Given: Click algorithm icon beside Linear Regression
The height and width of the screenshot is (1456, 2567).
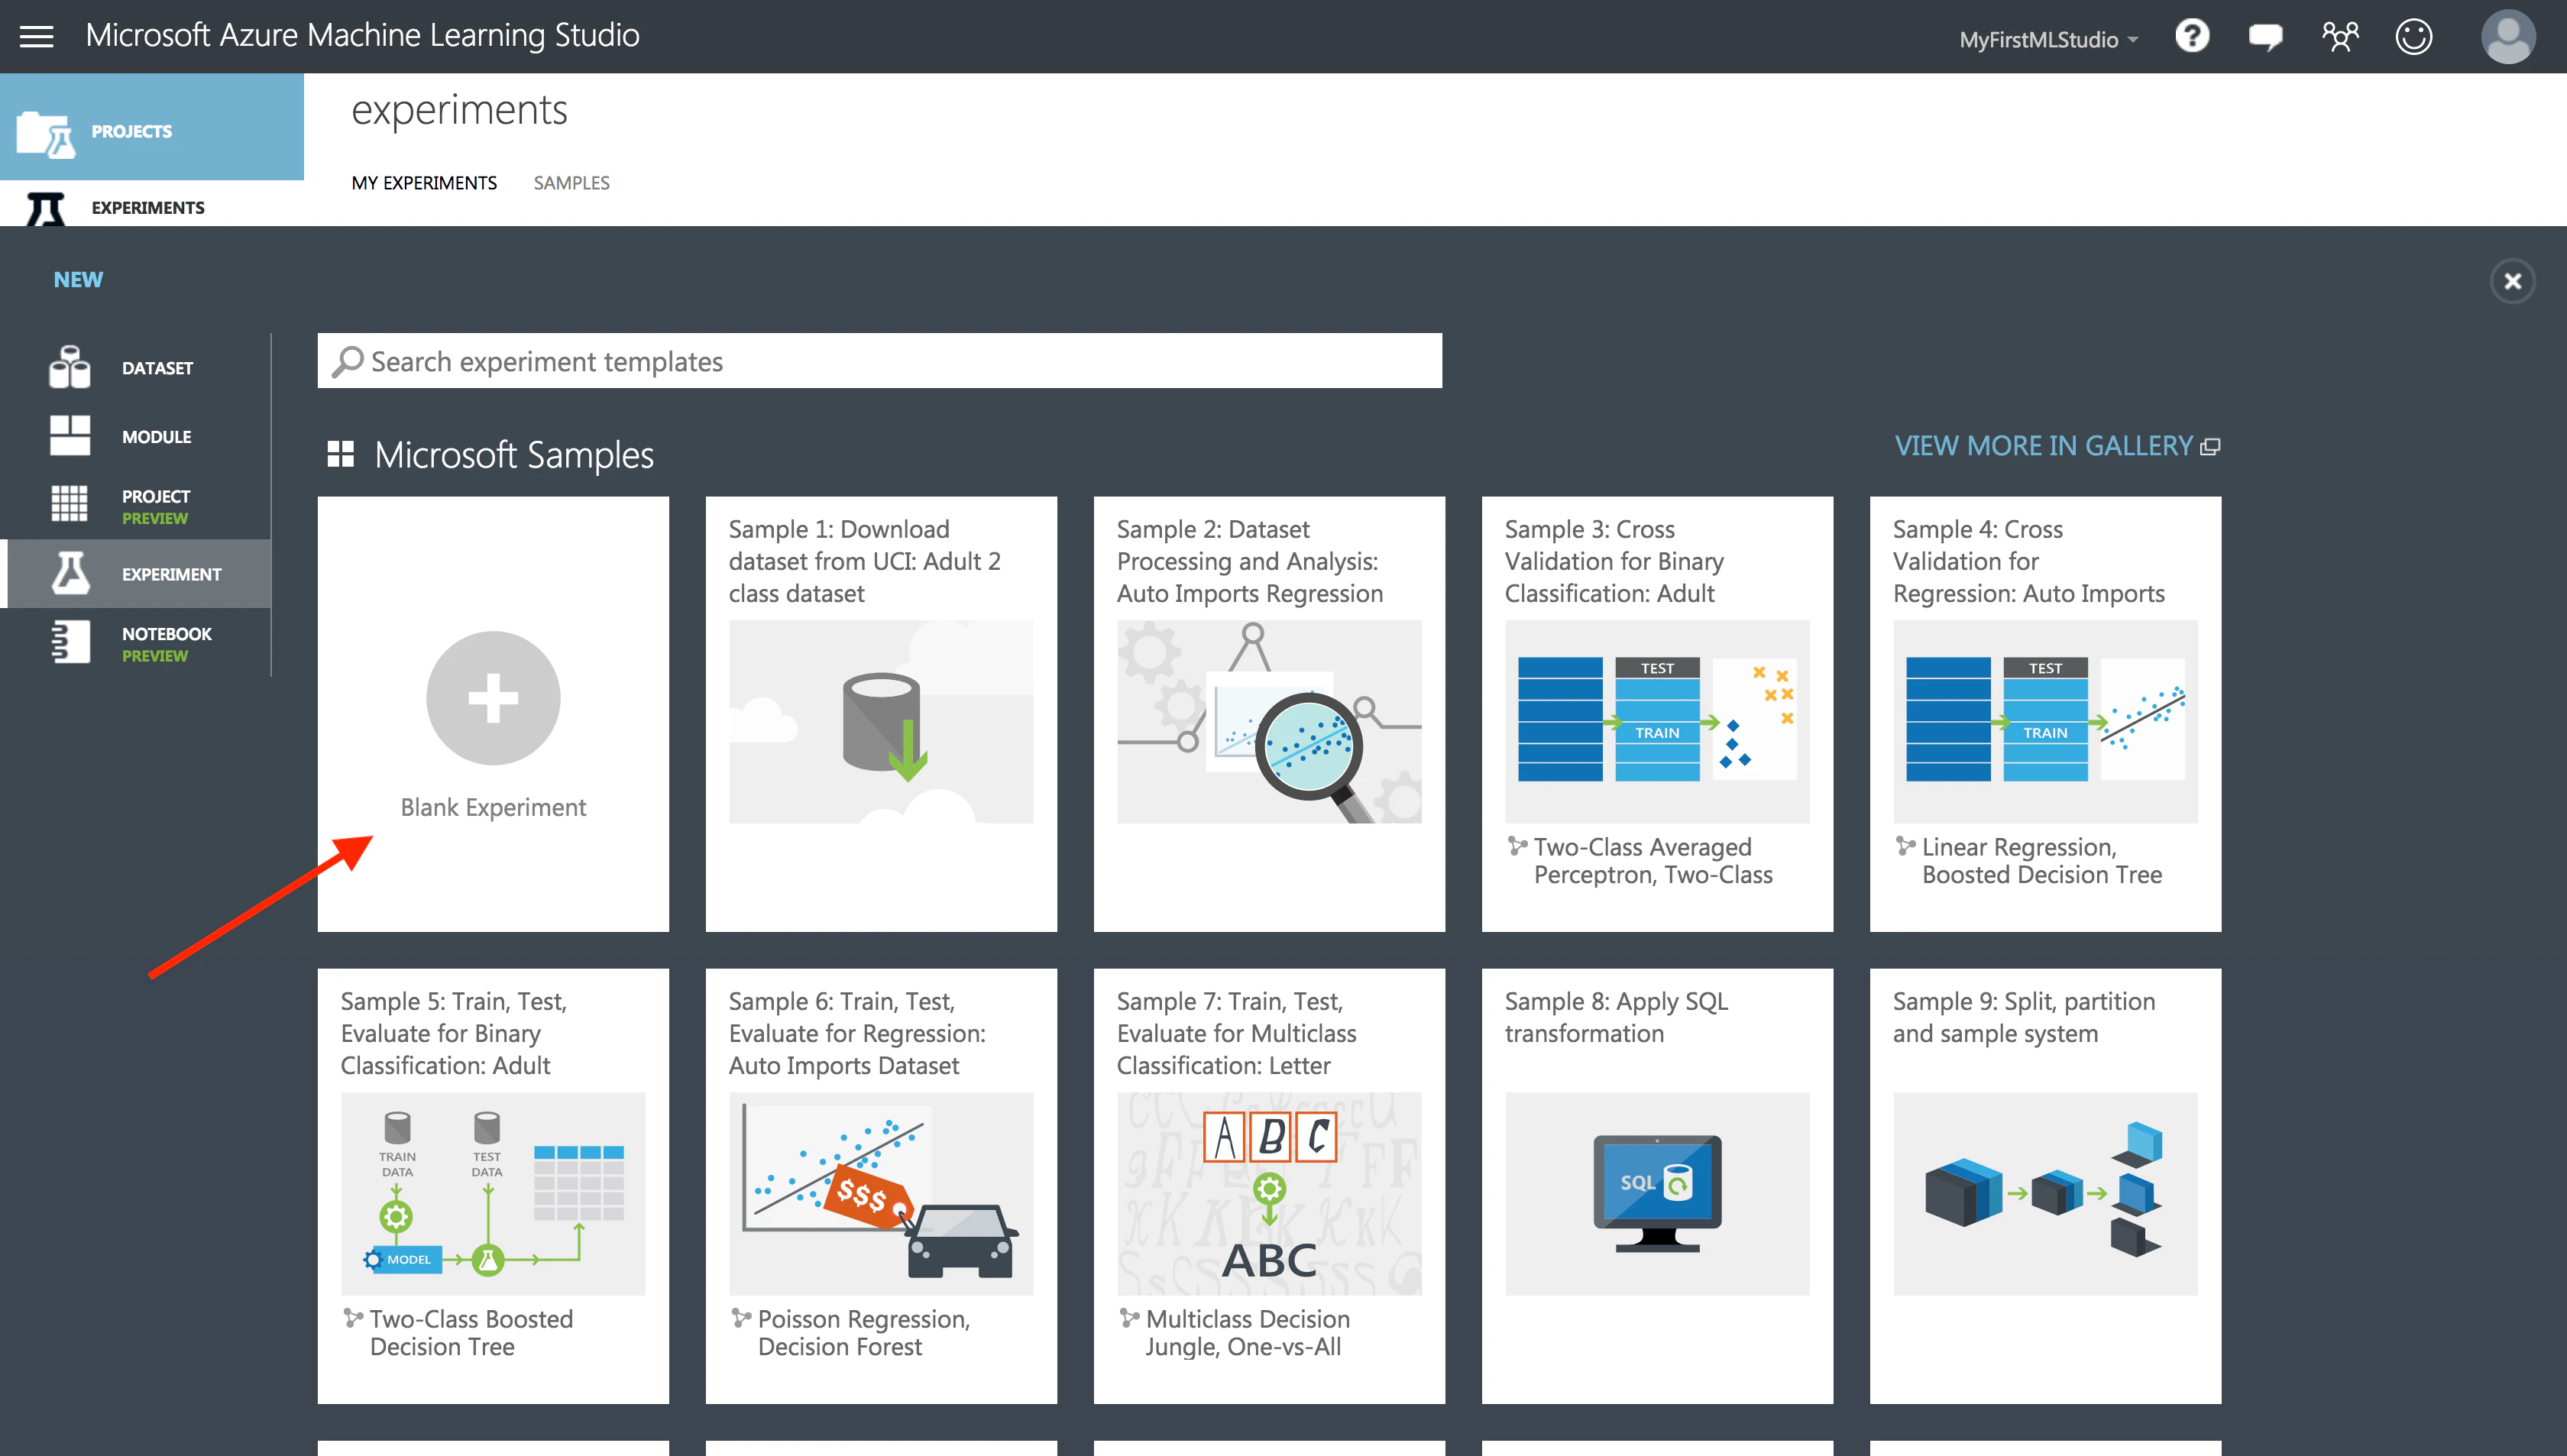Looking at the screenshot, I should click(1905, 846).
